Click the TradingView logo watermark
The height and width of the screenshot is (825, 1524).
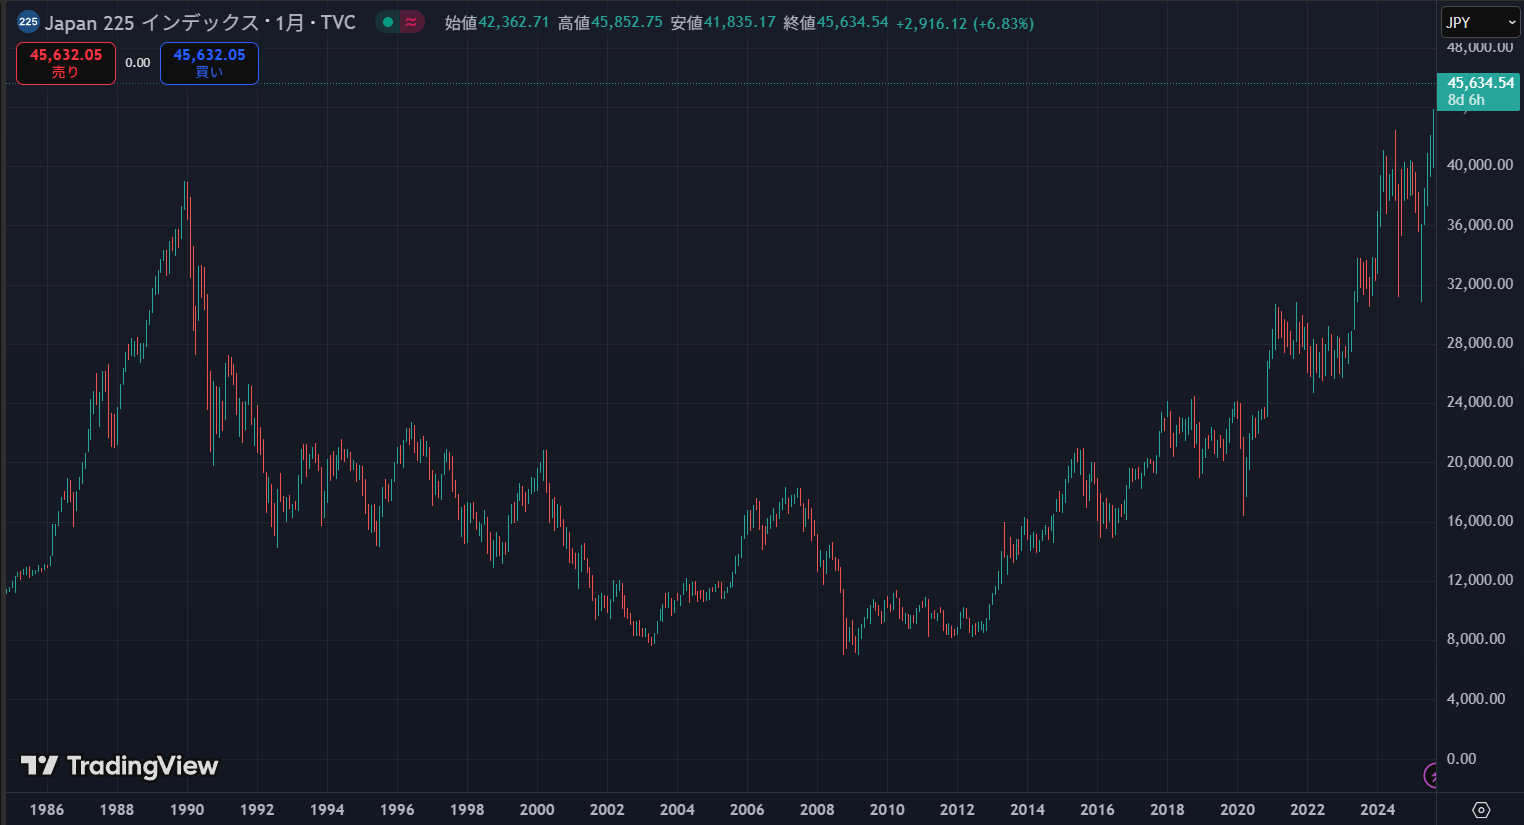click(x=120, y=766)
